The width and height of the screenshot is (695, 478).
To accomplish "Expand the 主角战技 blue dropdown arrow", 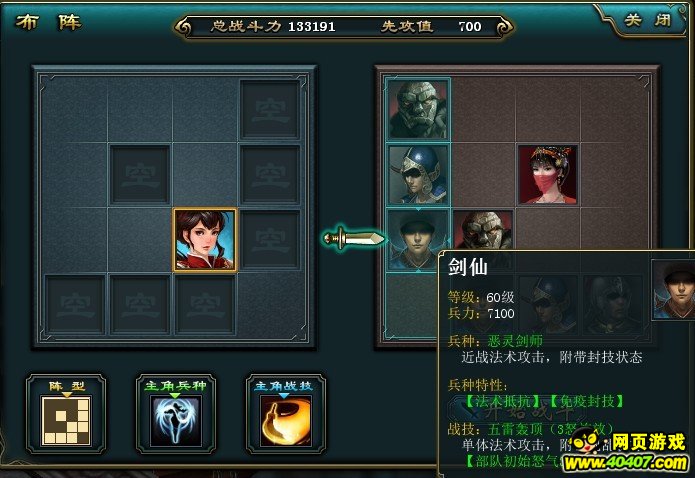I will [284, 395].
